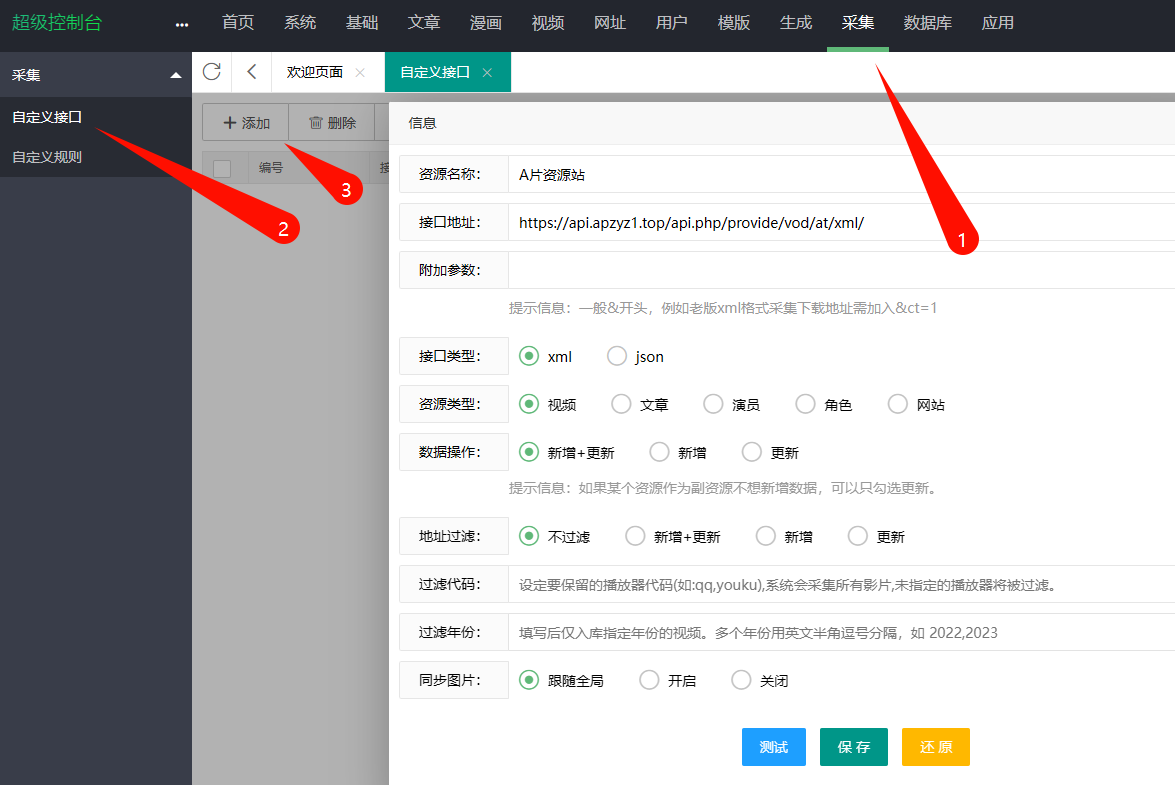Click the yellow 还原 restore button

click(935, 747)
